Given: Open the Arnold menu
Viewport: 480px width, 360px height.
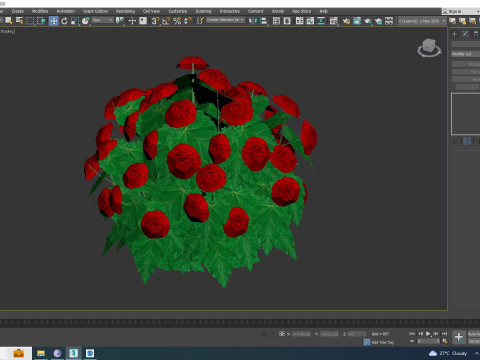Looking at the screenshot, I should coord(278,11).
